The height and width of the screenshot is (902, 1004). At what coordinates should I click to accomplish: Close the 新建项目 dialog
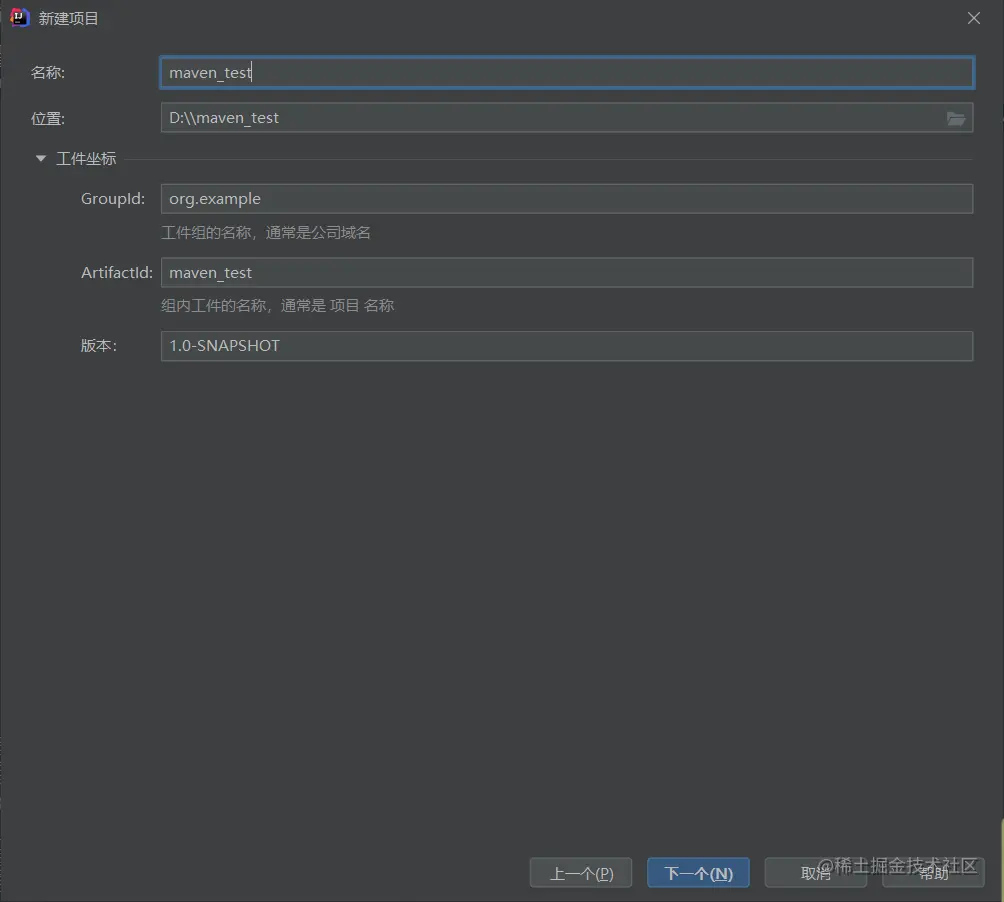point(973,18)
